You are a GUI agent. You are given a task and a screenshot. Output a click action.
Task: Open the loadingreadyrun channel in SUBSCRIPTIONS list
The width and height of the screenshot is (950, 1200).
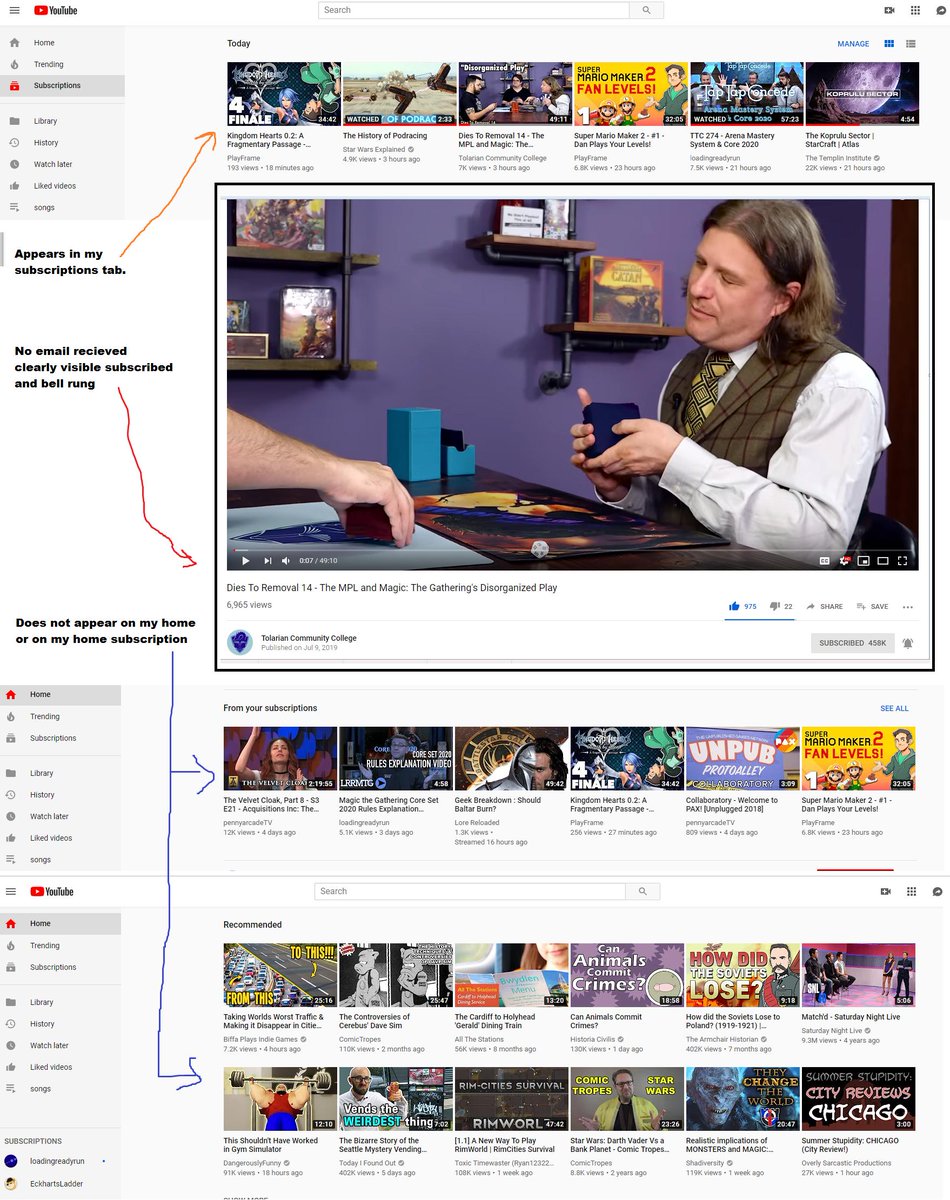pos(62,1162)
